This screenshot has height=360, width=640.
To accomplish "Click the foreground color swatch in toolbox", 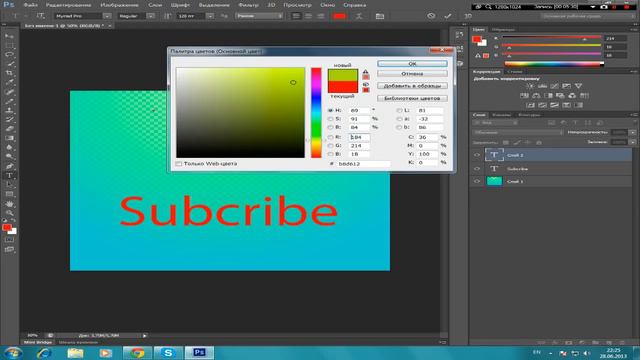I will tap(7, 228).
